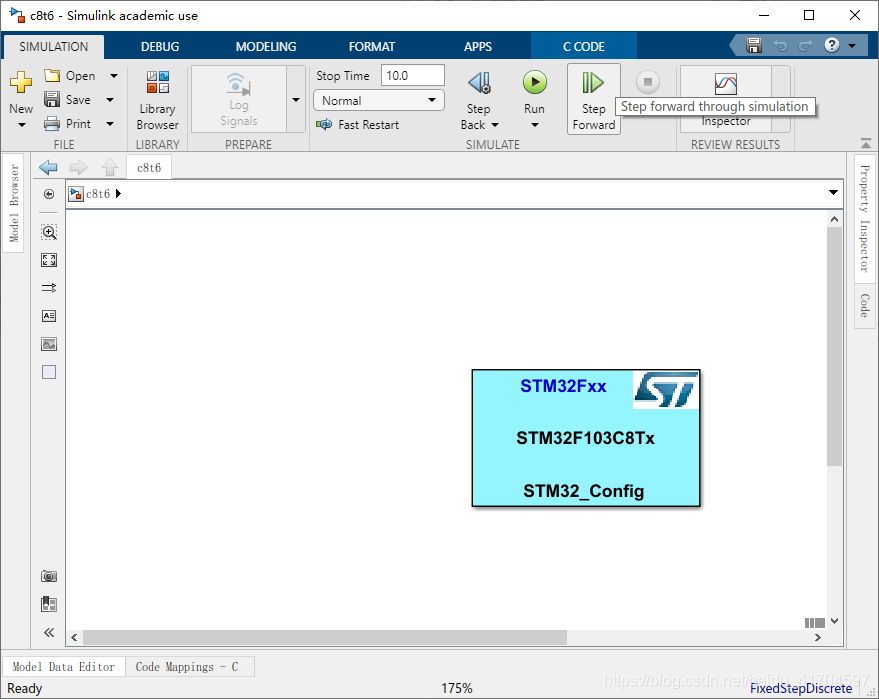The height and width of the screenshot is (699, 879).
Task: Click the Stop Time input field
Action: pyautogui.click(x=412, y=76)
